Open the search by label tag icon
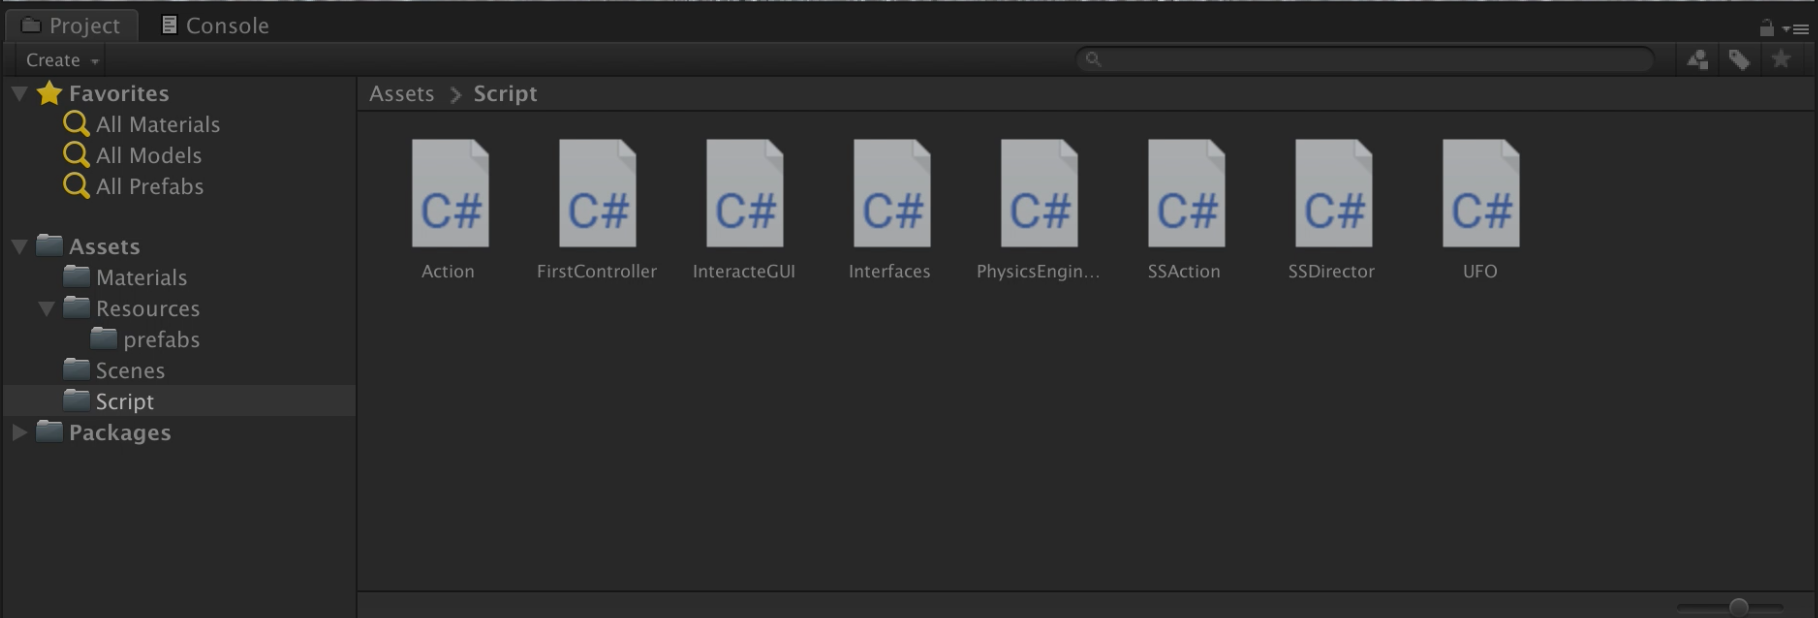 point(1739,60)
